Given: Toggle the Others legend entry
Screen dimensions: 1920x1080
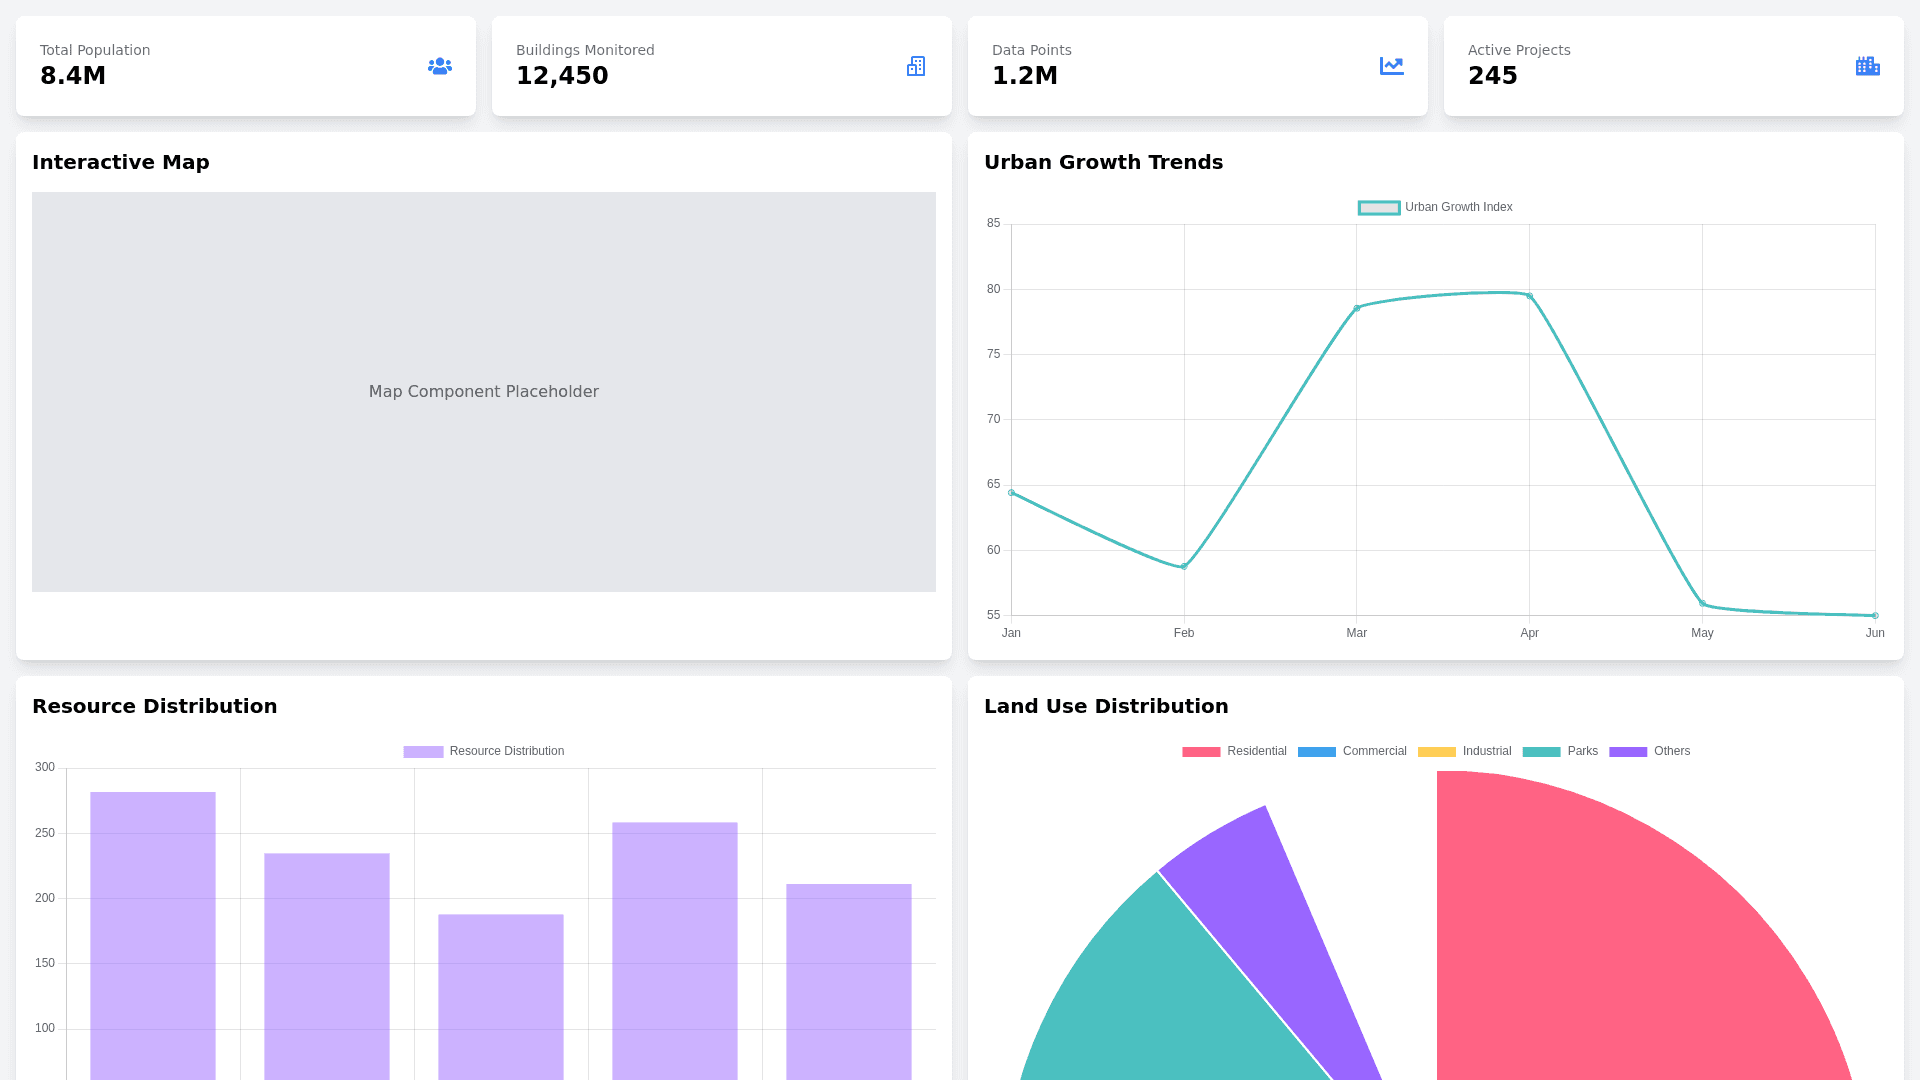Looking at the screenshot, I should coord(1649,752).
